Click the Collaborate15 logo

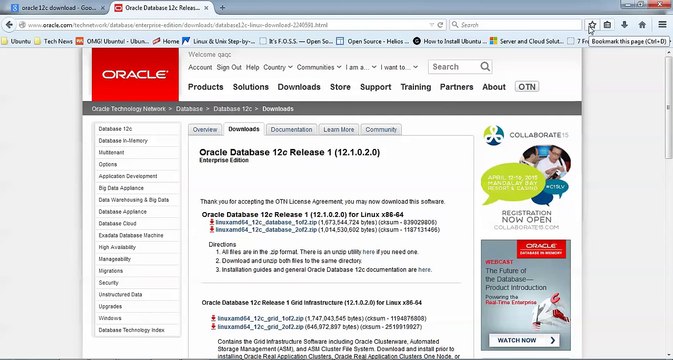coord(526,135)
